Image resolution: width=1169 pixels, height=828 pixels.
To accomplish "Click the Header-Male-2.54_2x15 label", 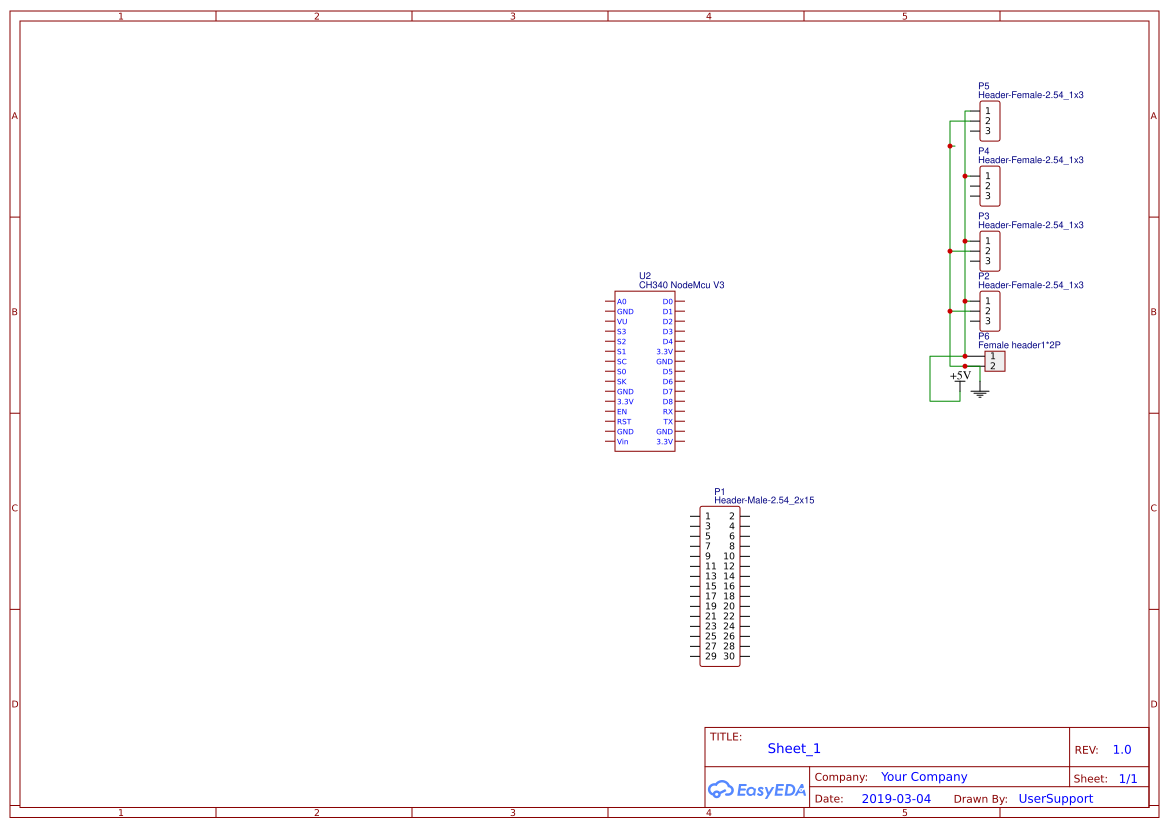I will point(764,500).
